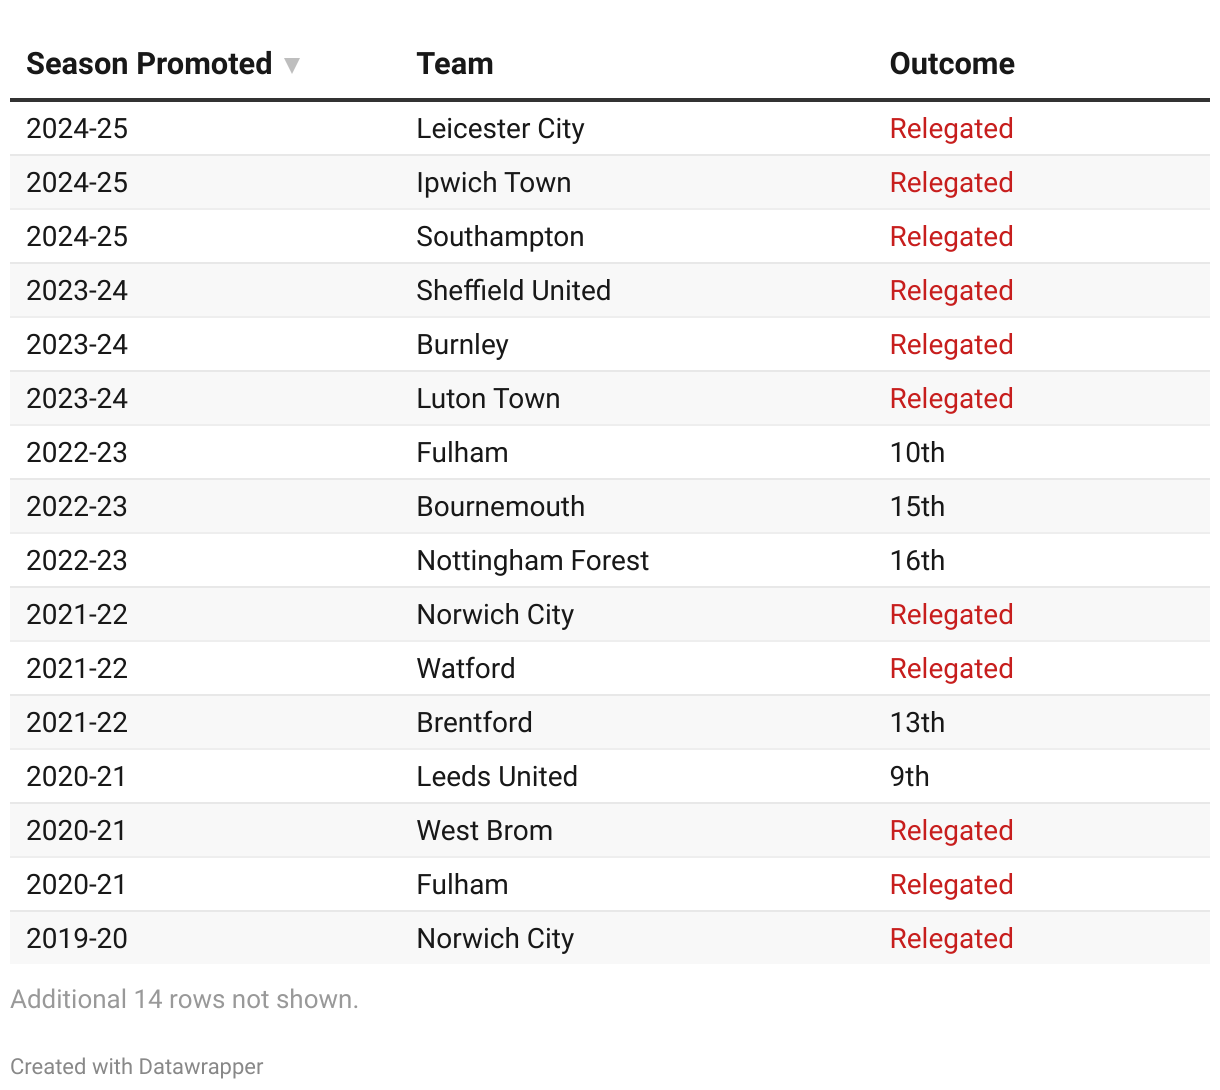Select the Leeds United team cell
1220x1090 pixels.
pos(497,777)
